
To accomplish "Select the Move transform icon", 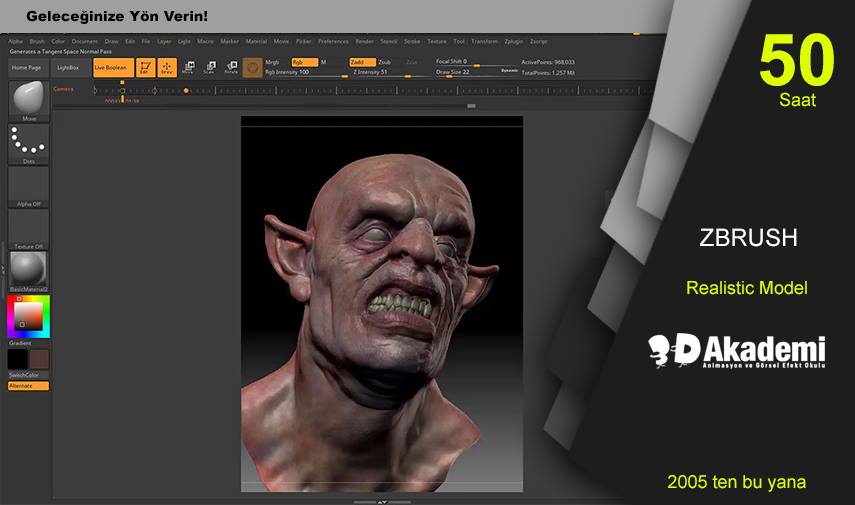I will click(187, 67).
